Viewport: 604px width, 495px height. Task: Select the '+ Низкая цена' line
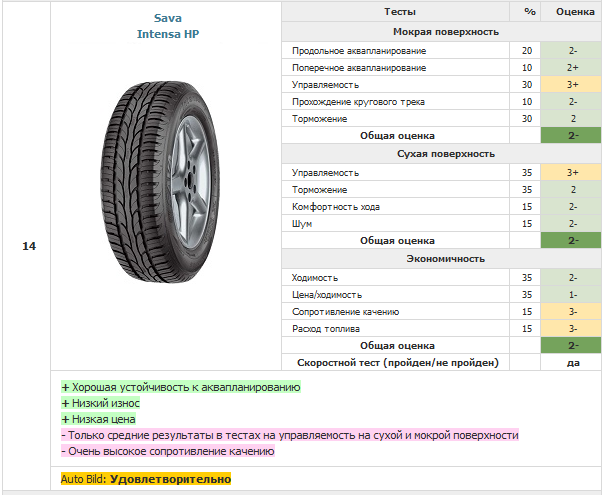(99, 419)
